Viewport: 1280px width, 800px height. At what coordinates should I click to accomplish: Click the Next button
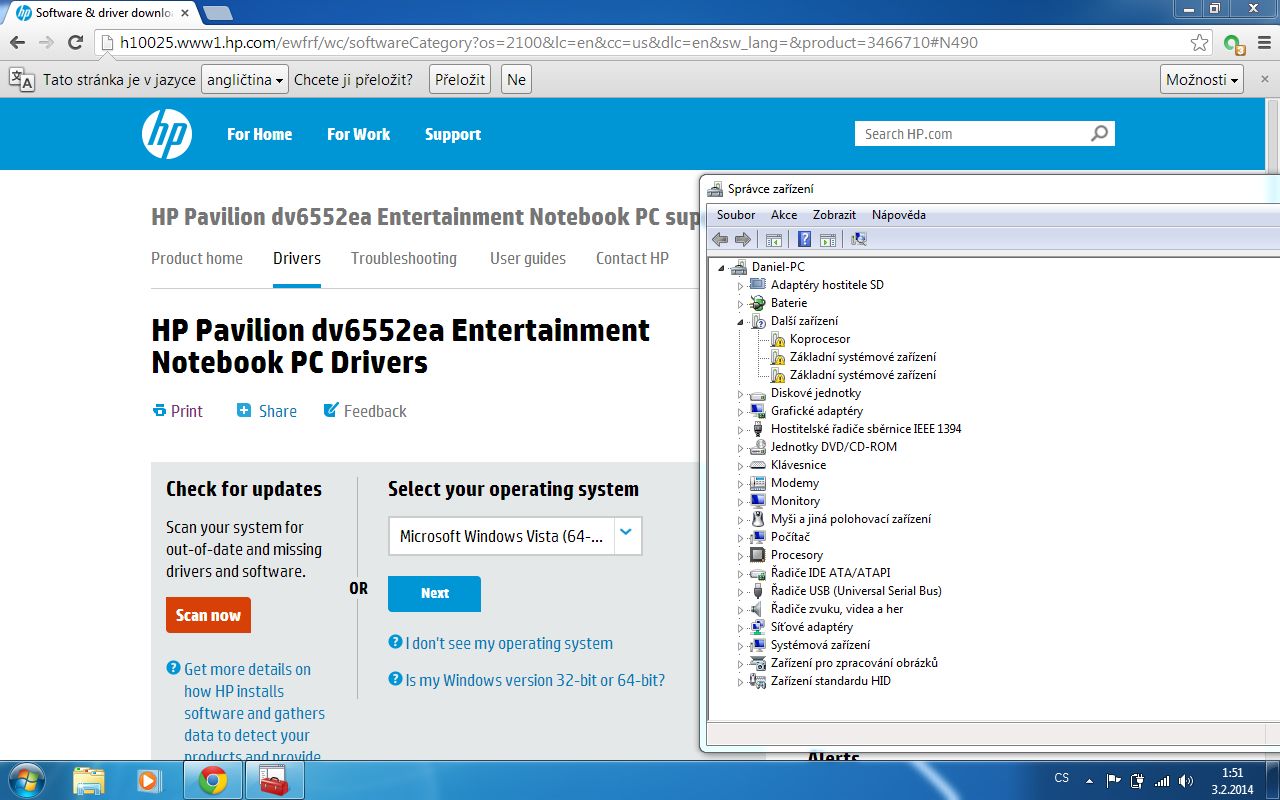point(434,593)
